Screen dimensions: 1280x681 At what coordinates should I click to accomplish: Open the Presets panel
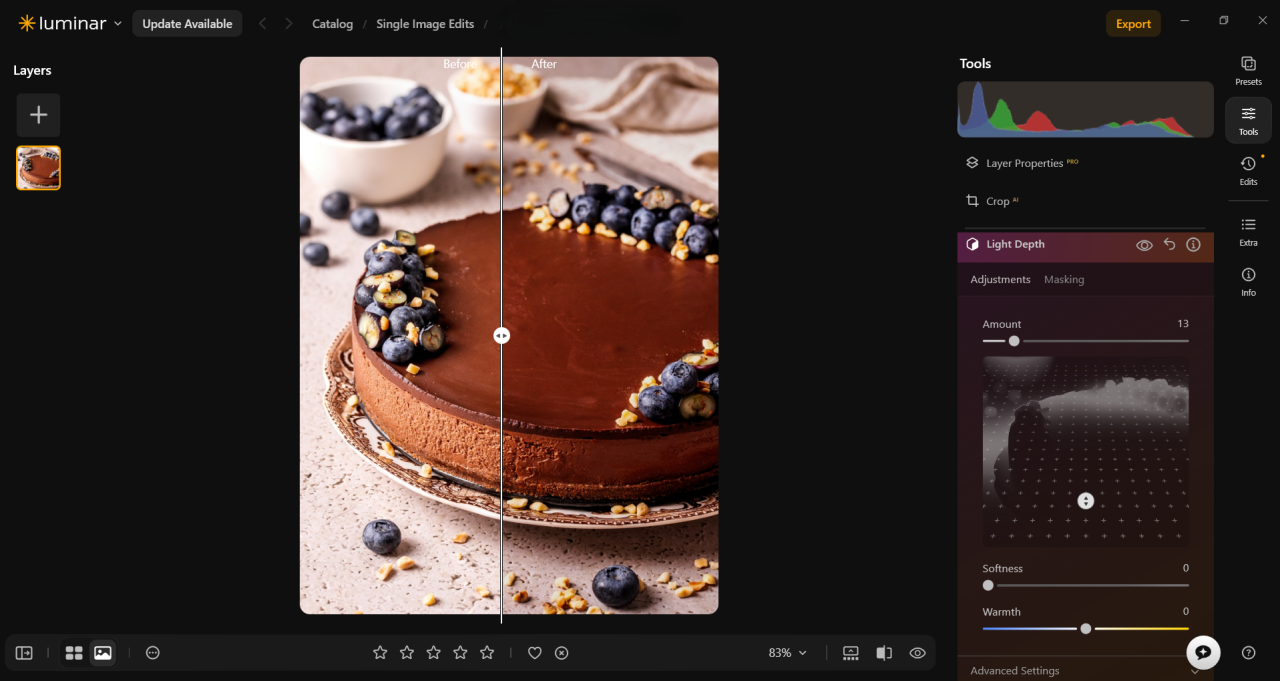tap(1248, 70)
